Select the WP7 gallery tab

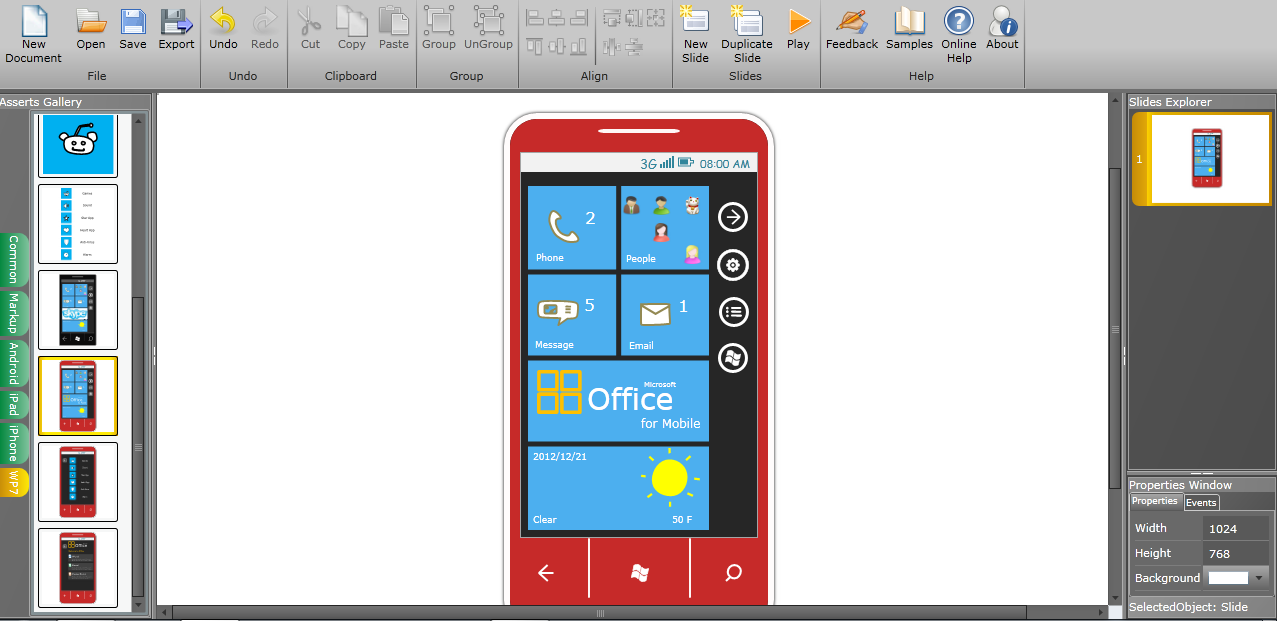[x=14, y=482]
